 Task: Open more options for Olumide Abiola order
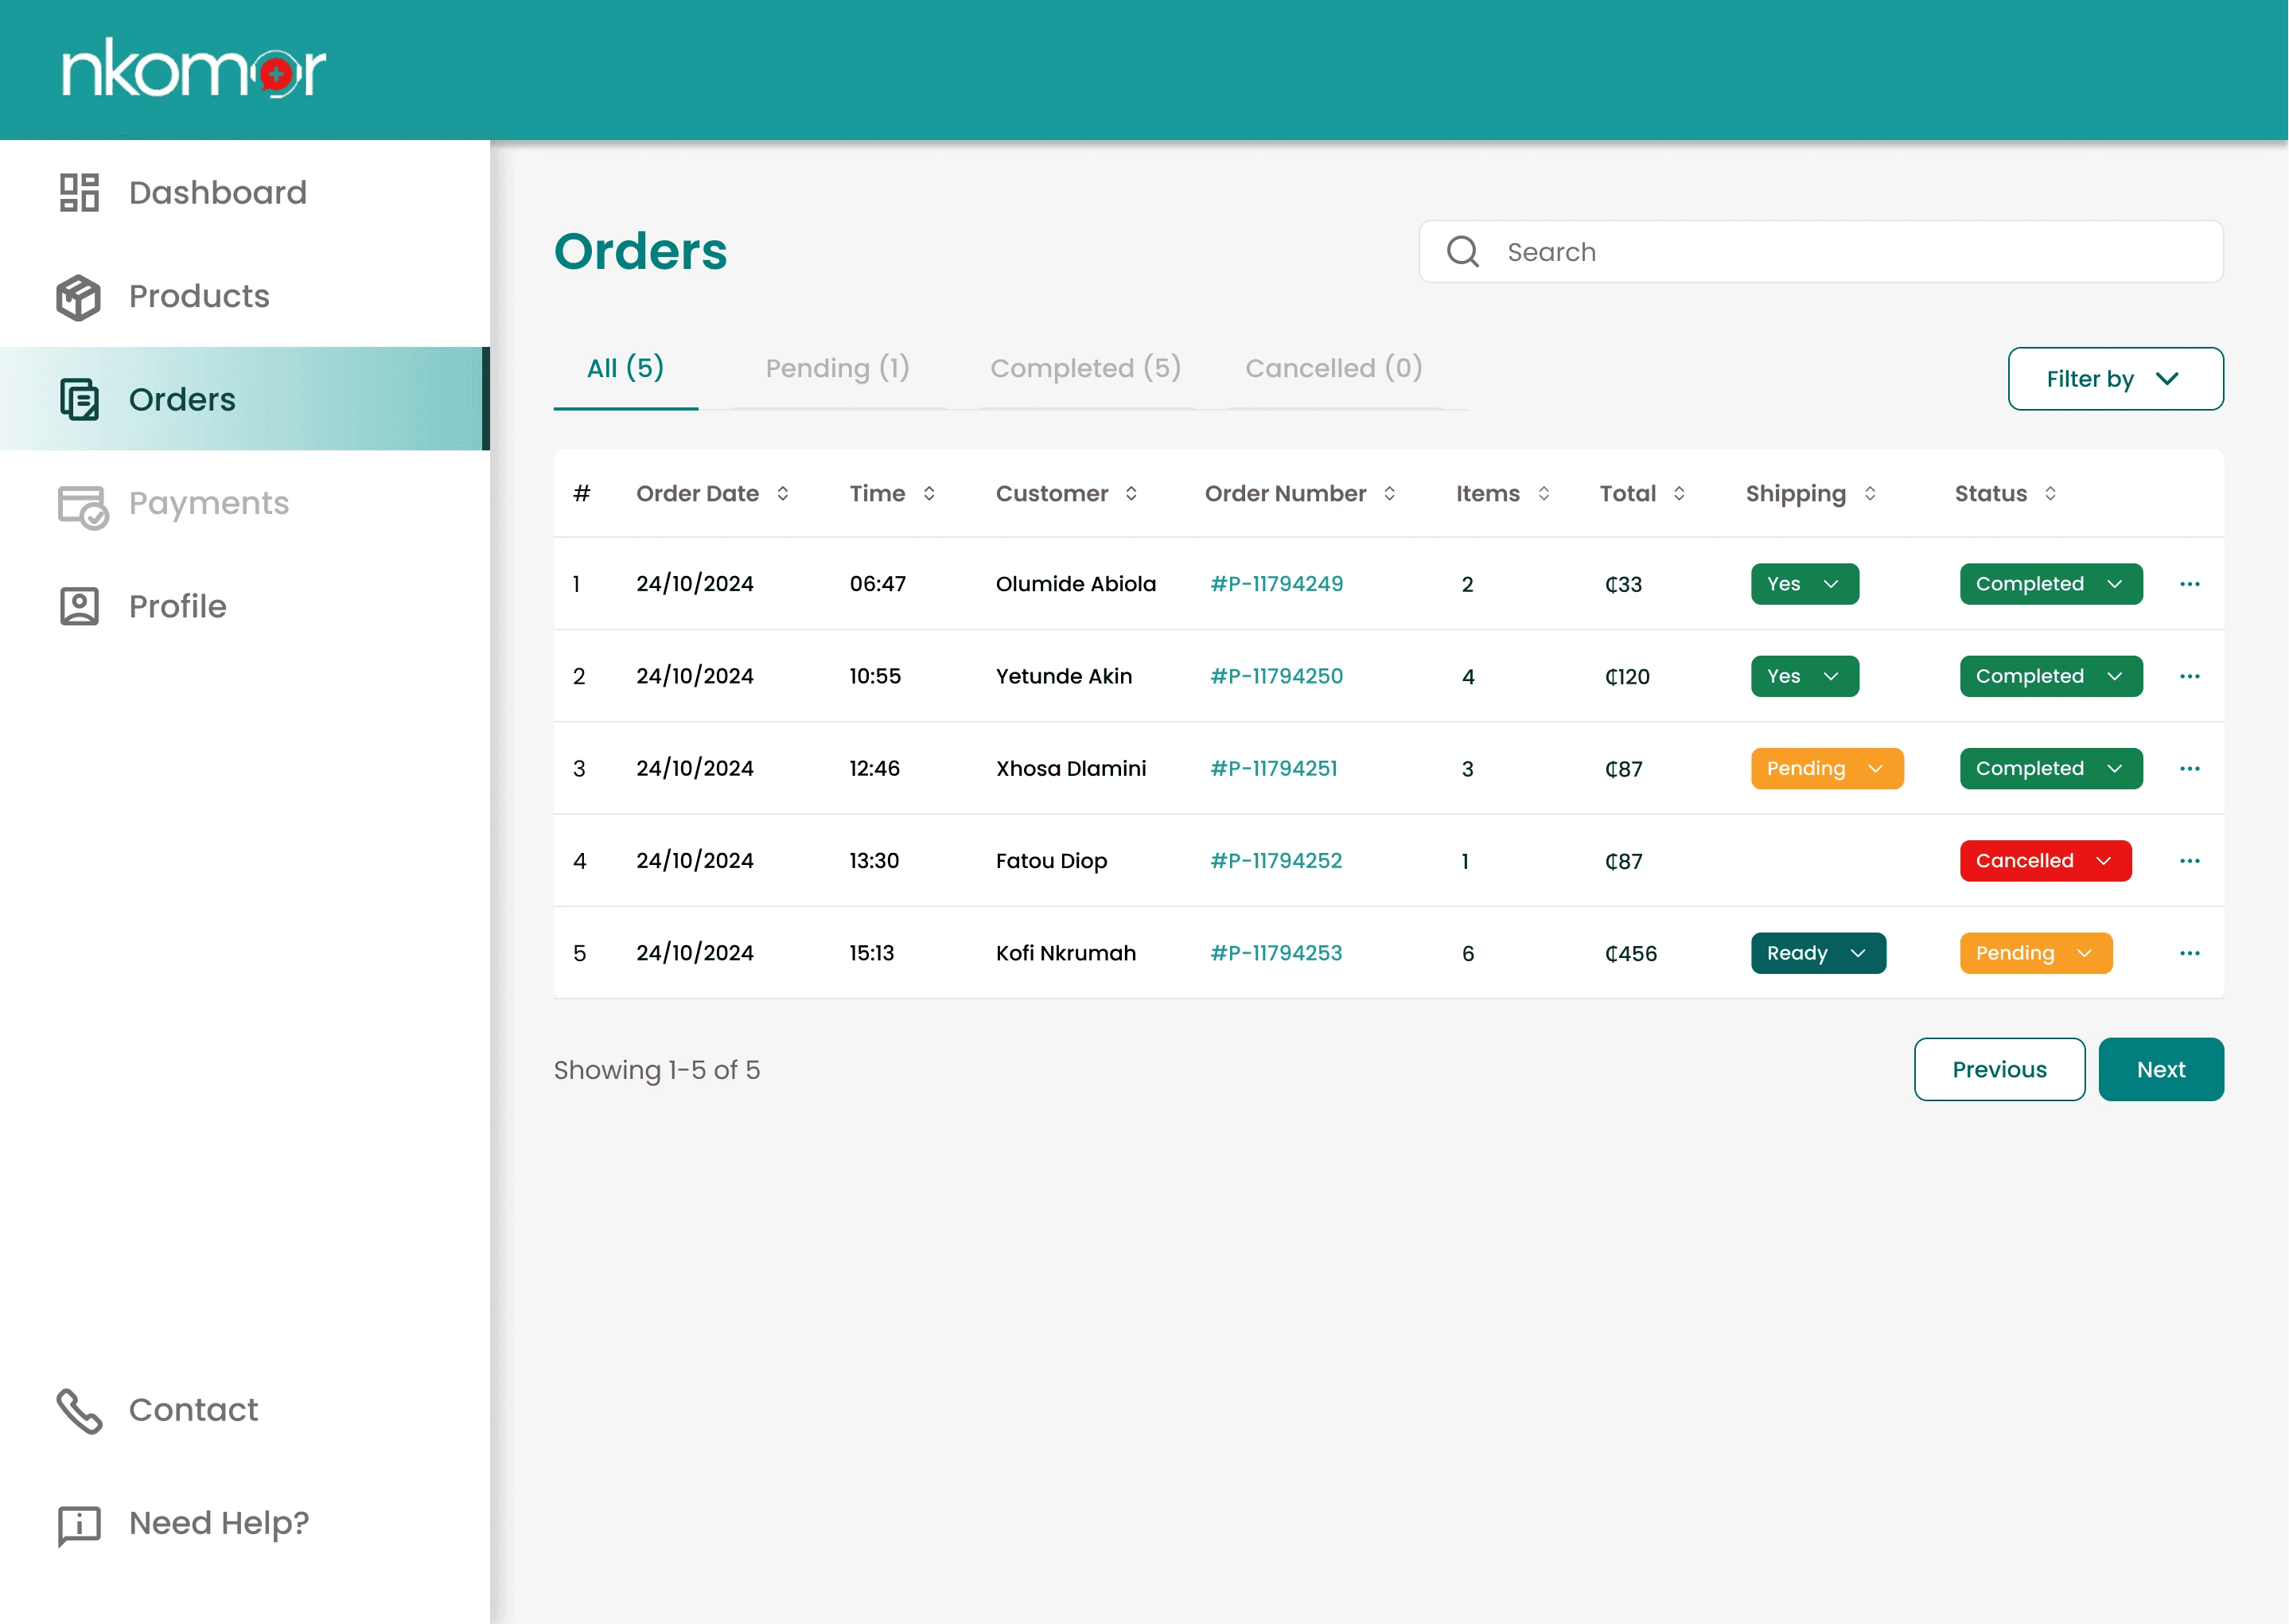coord(2190,584)
